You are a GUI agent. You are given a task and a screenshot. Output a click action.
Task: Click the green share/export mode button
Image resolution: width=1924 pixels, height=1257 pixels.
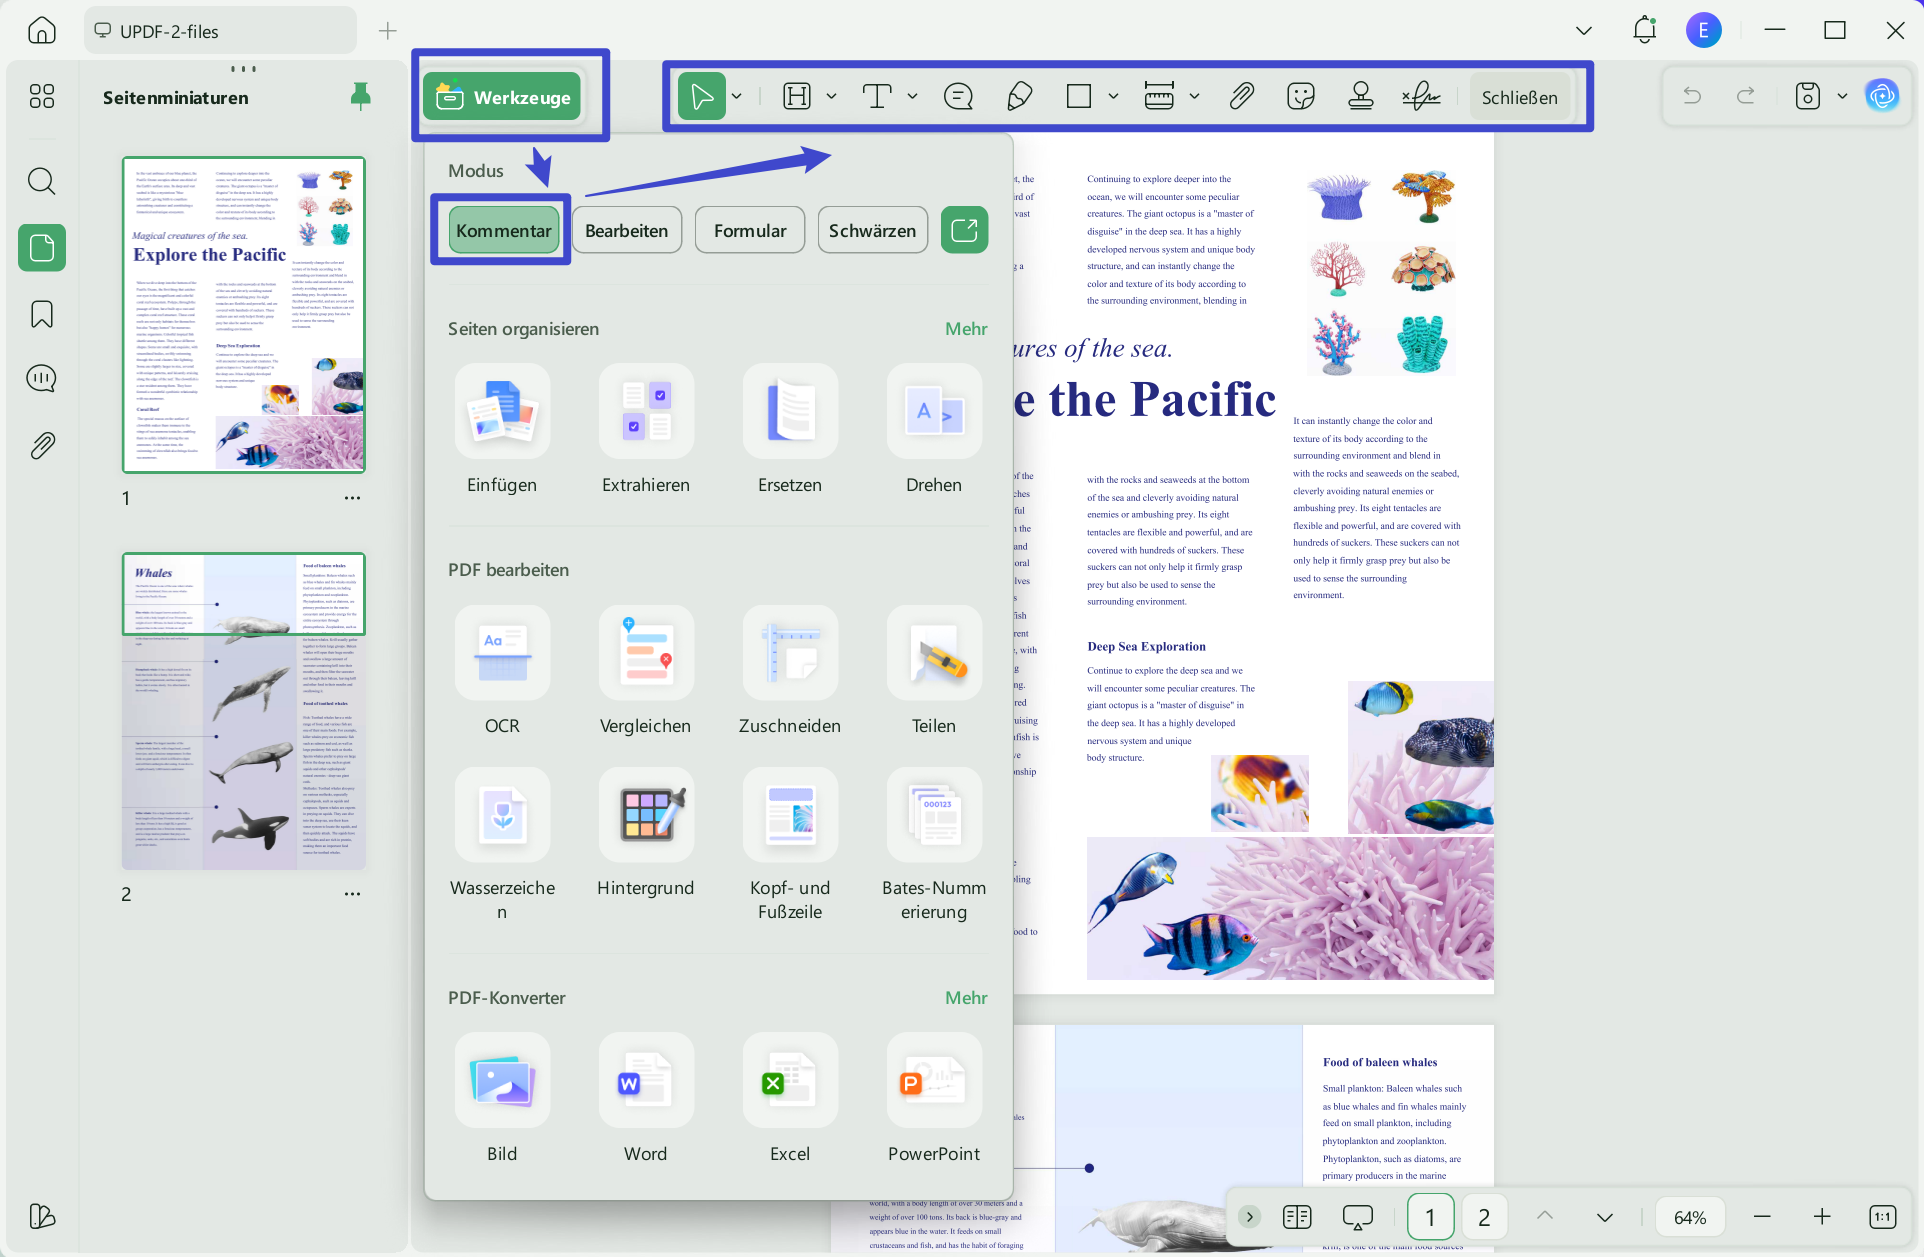click(x=964, y=231)
